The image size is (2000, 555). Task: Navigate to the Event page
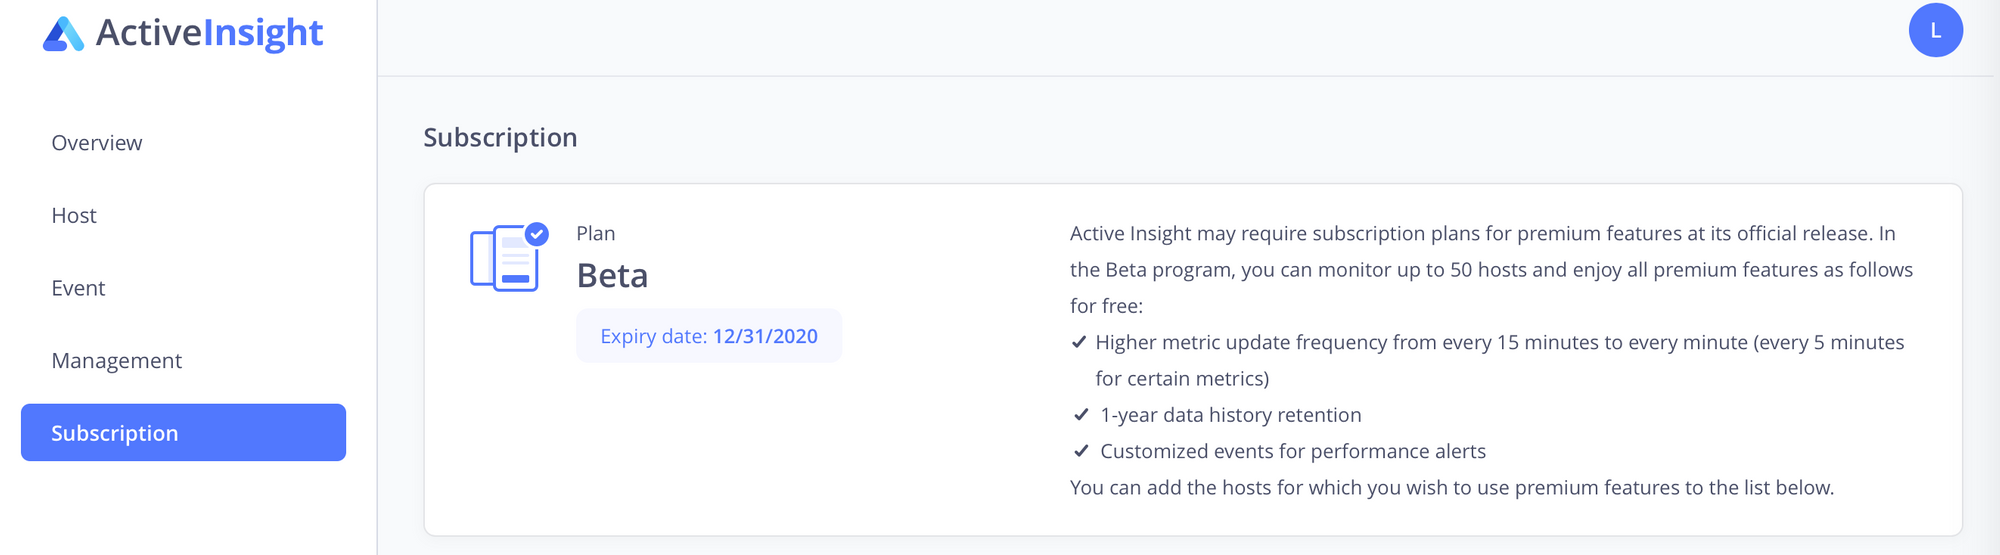coord(78,288)
